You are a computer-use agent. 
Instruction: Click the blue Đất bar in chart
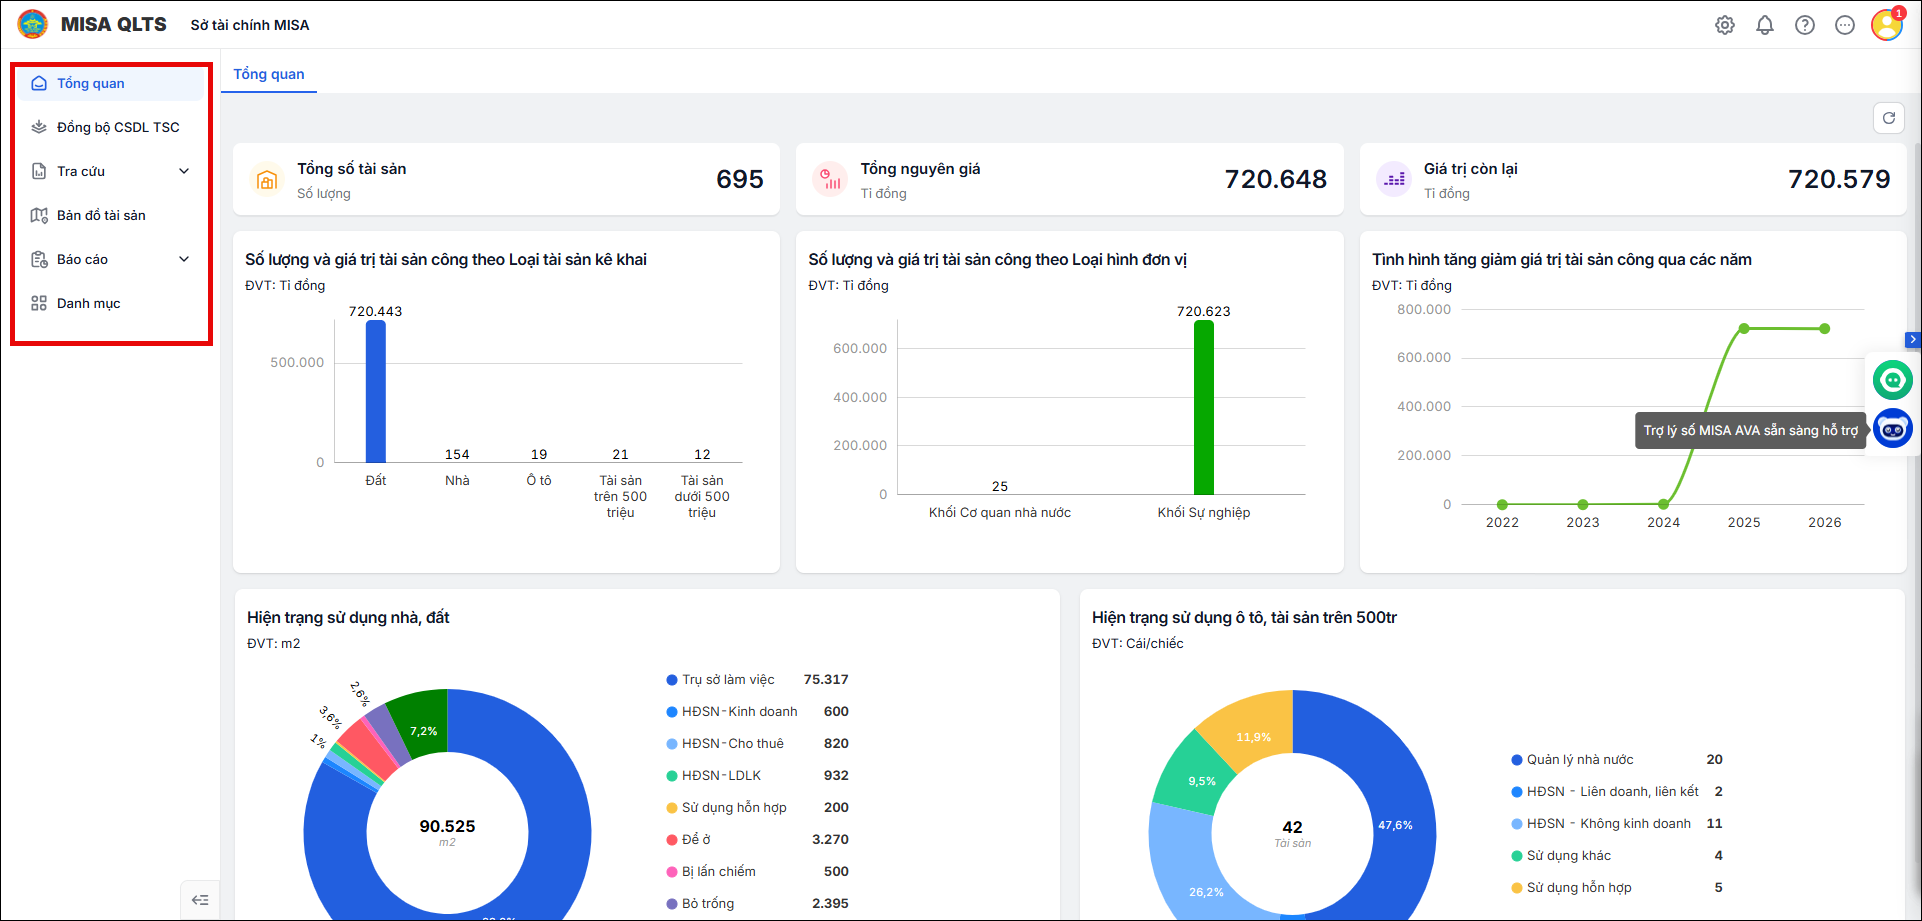point(376,391)
